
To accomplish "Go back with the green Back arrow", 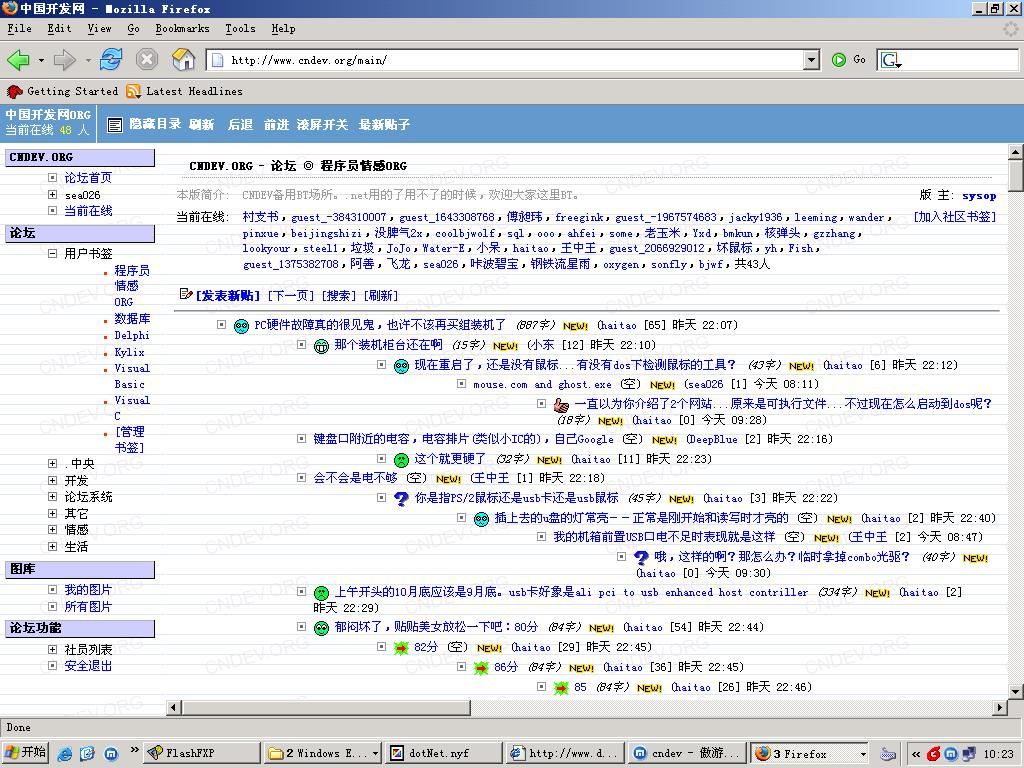I will (18, 60).
